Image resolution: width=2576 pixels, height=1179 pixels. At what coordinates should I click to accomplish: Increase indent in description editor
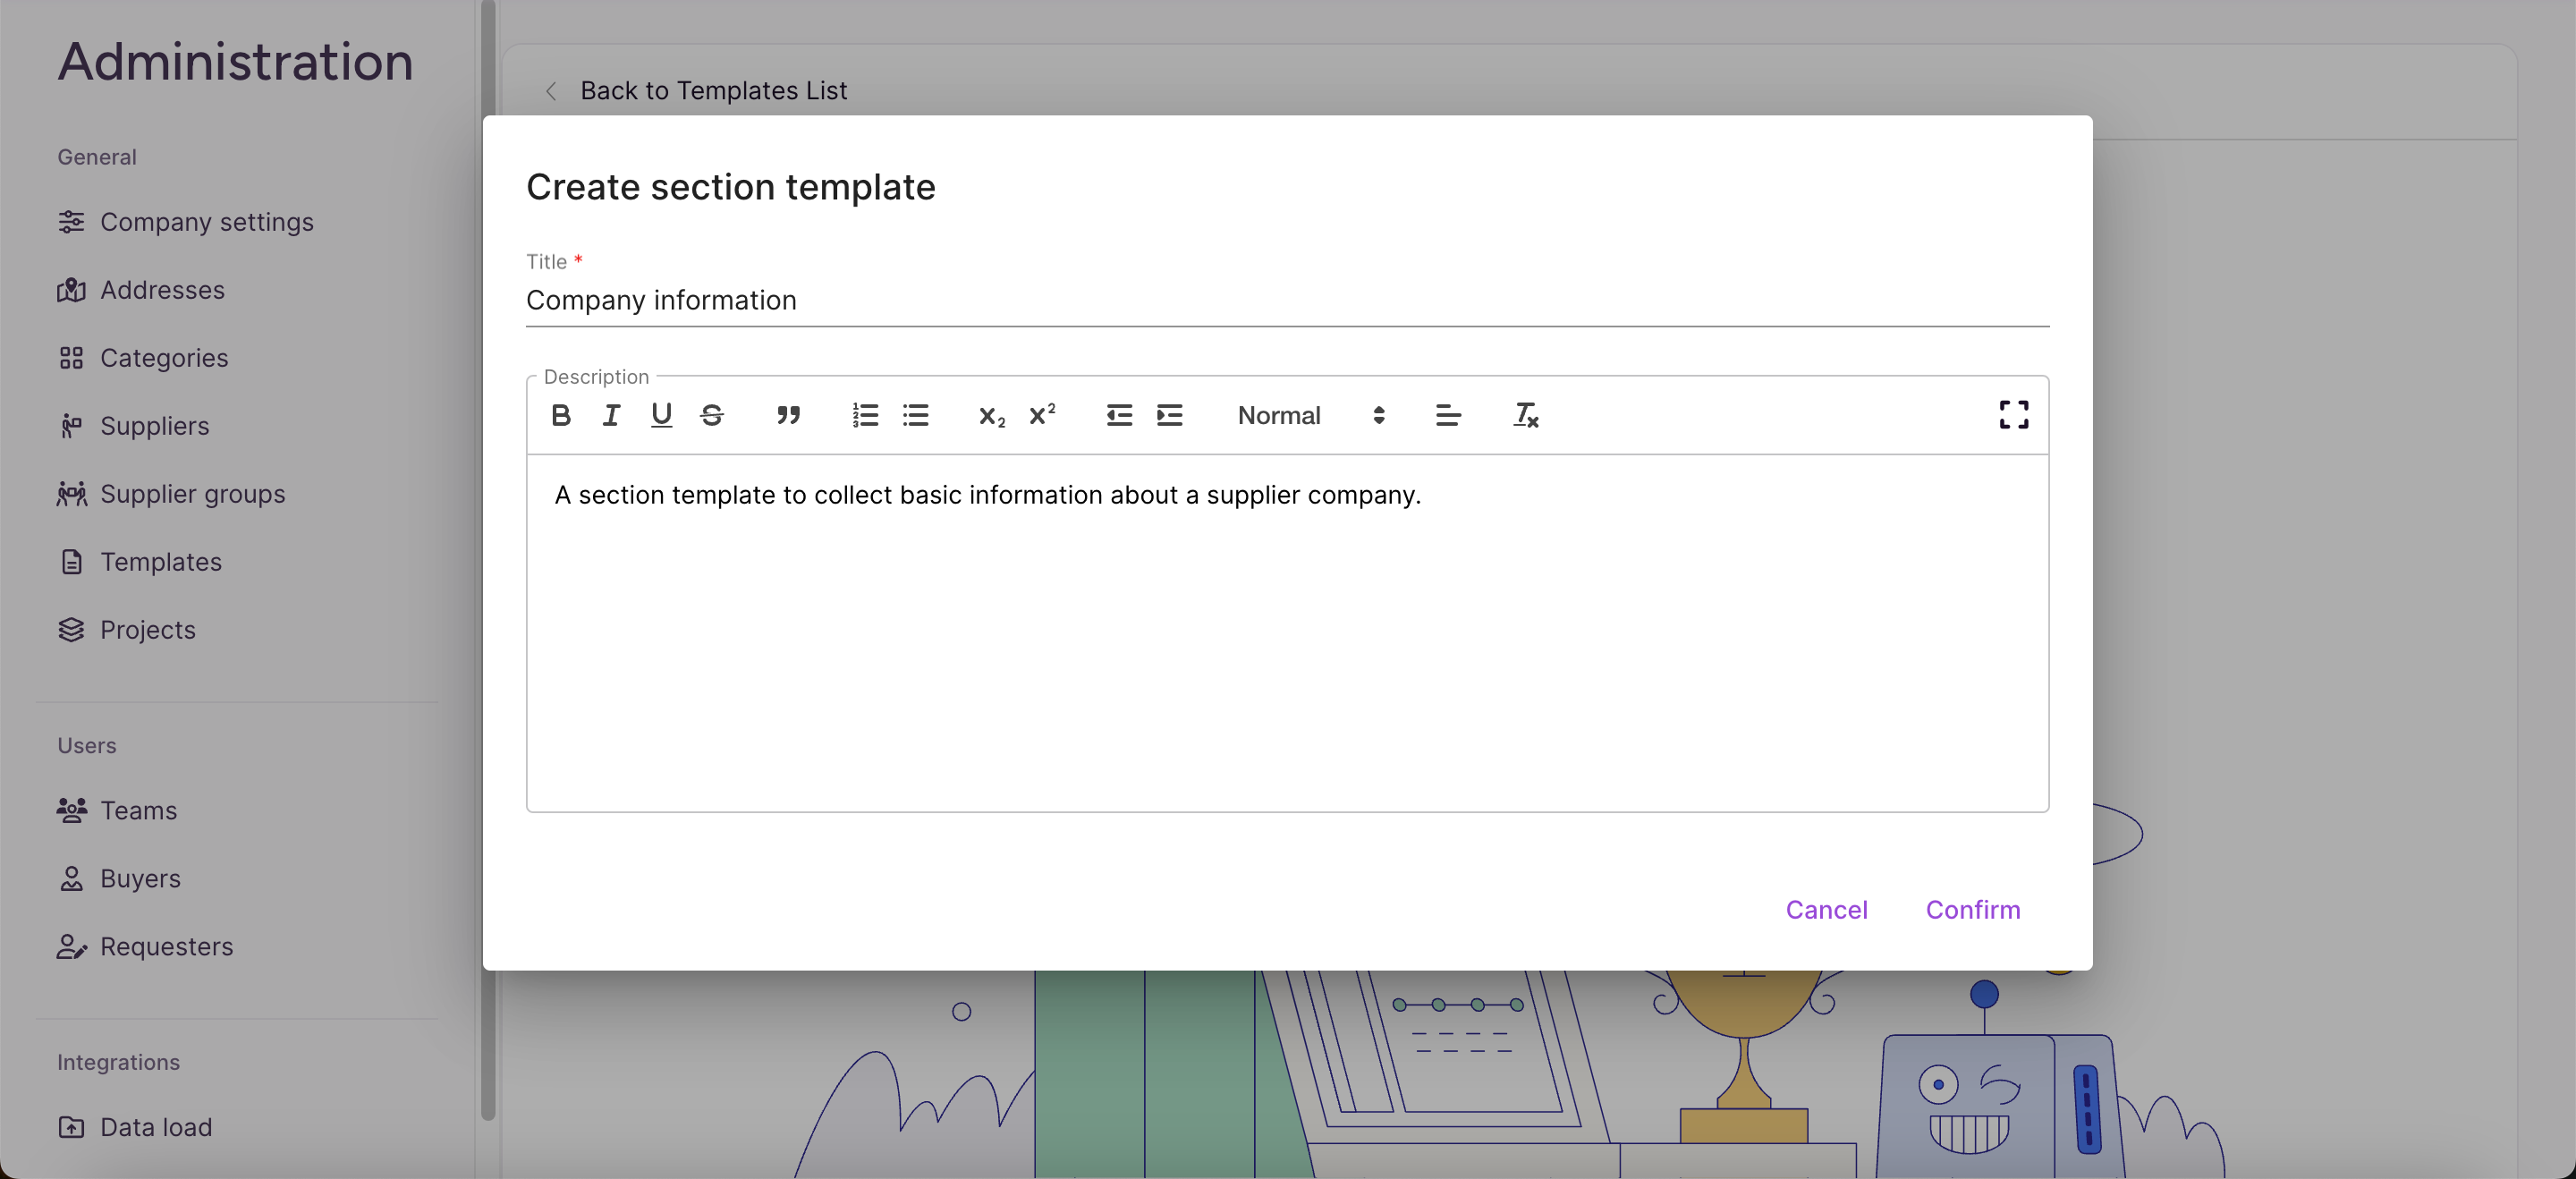point(1169,415)
